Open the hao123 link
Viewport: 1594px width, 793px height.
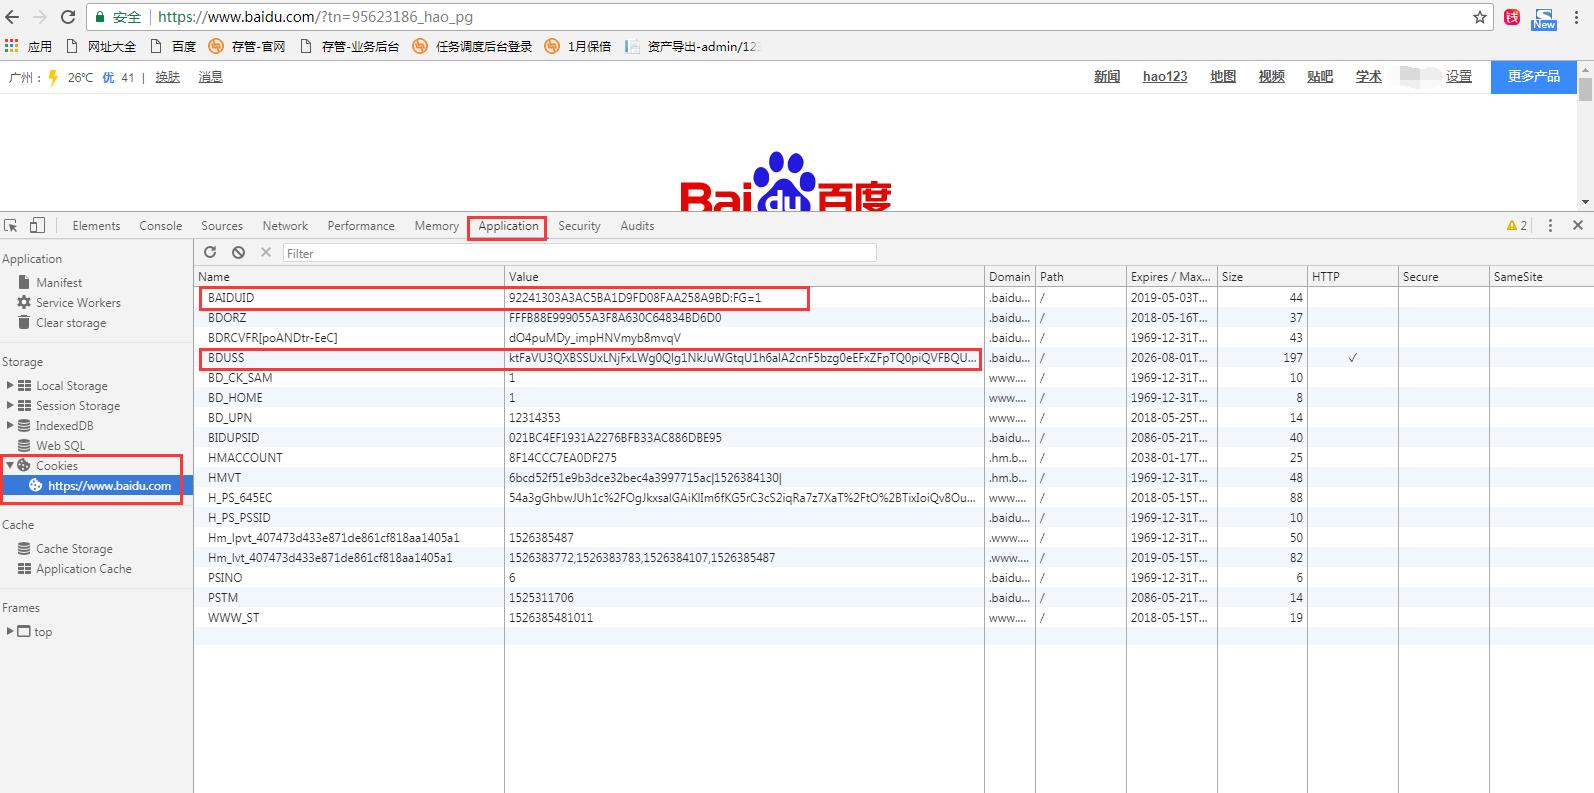(x=1165, y=77)
